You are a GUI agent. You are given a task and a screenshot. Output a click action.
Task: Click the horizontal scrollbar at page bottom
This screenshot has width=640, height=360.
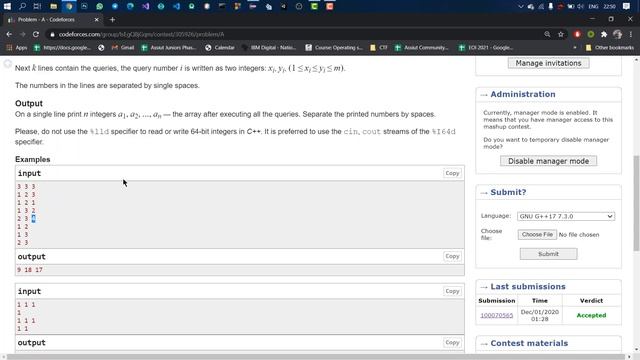316,357
